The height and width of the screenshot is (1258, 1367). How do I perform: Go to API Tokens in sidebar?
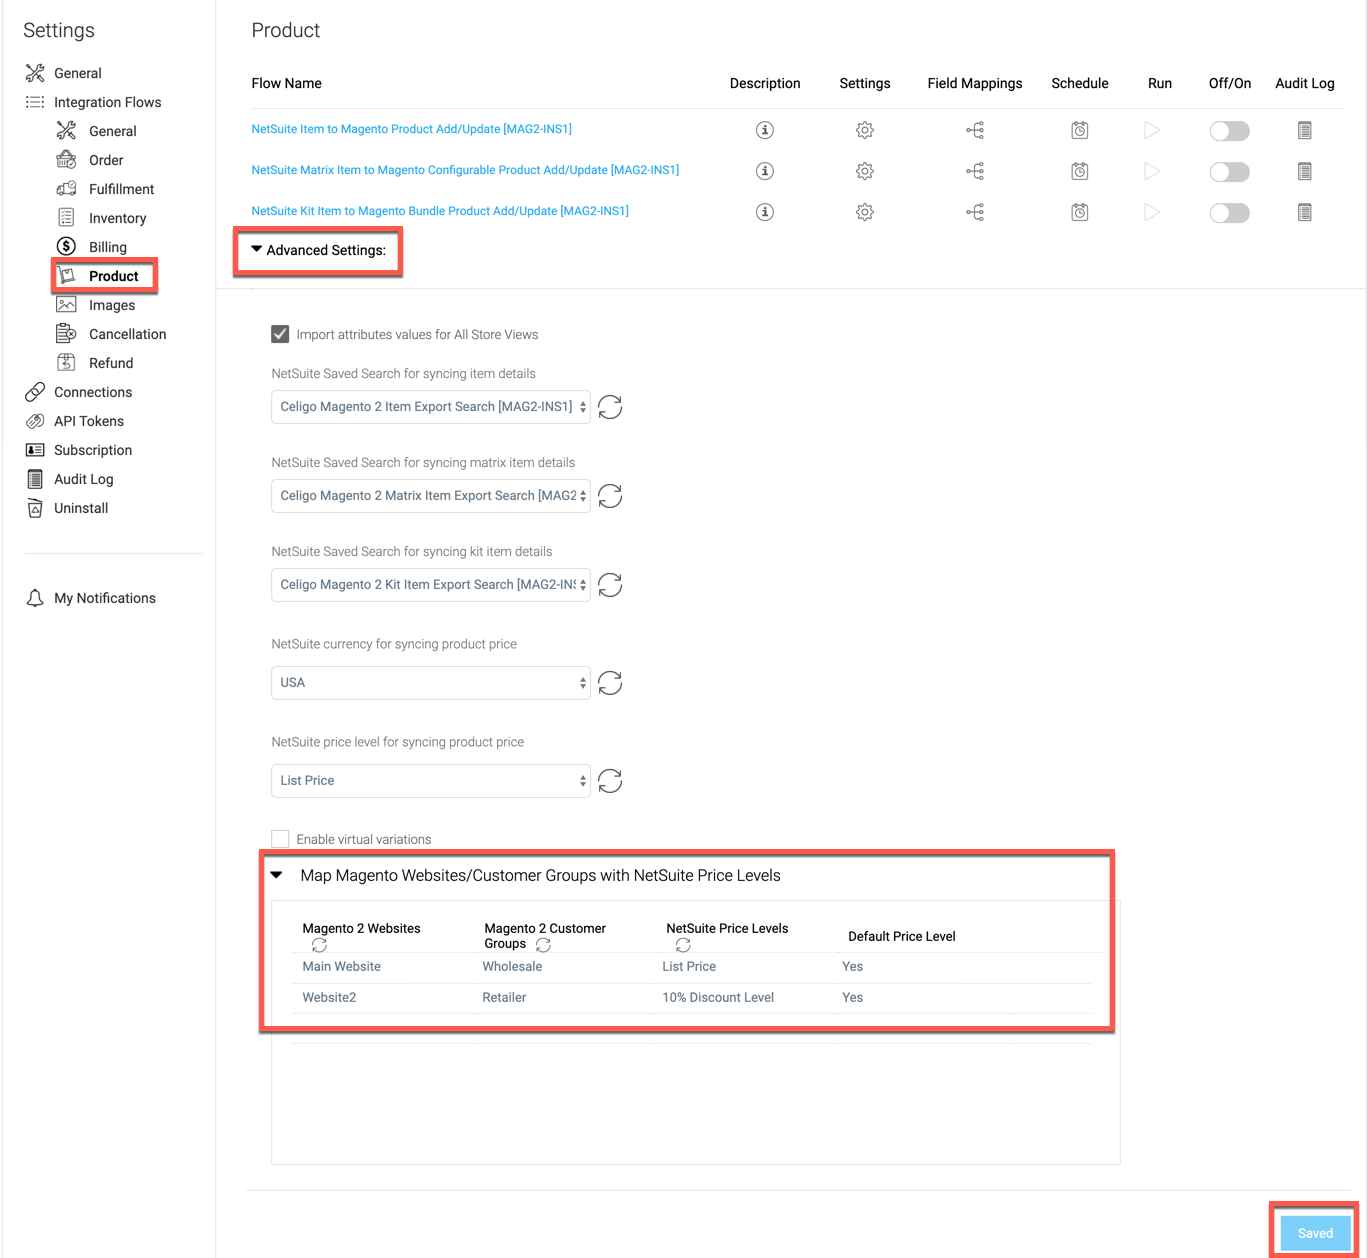[74, 421]
